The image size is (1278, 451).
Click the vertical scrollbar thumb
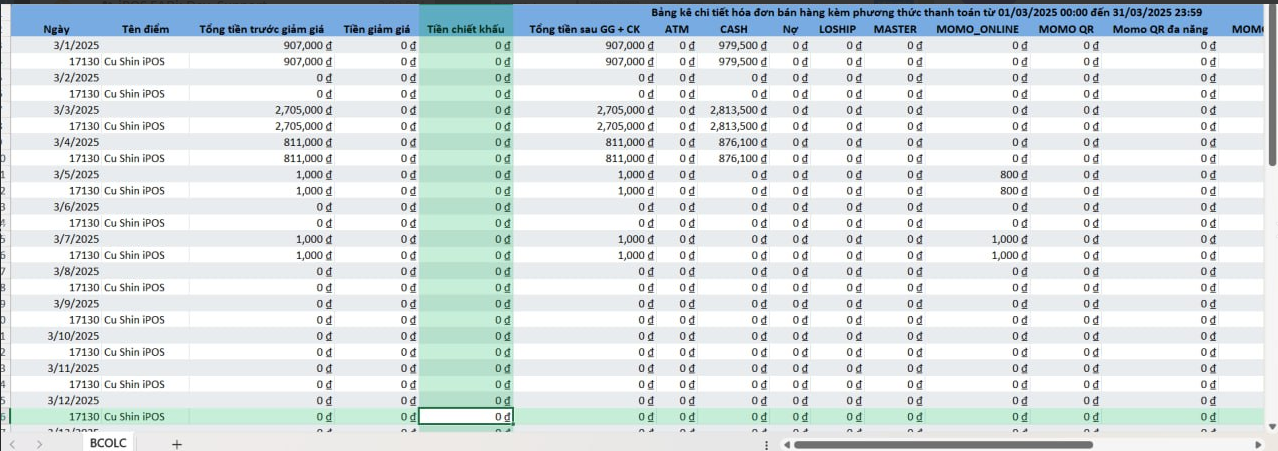(x=1272, y=90)
